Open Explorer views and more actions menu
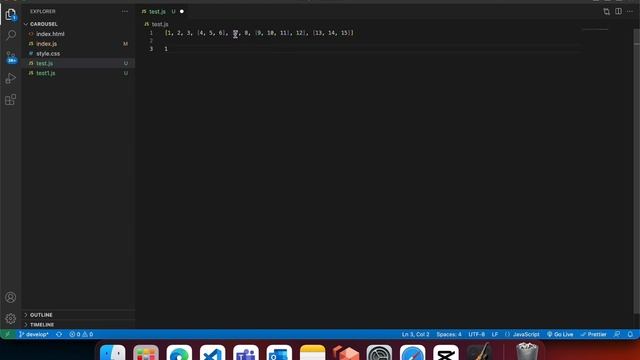Screen dimensions: 640x360 [x=125, y=11]
